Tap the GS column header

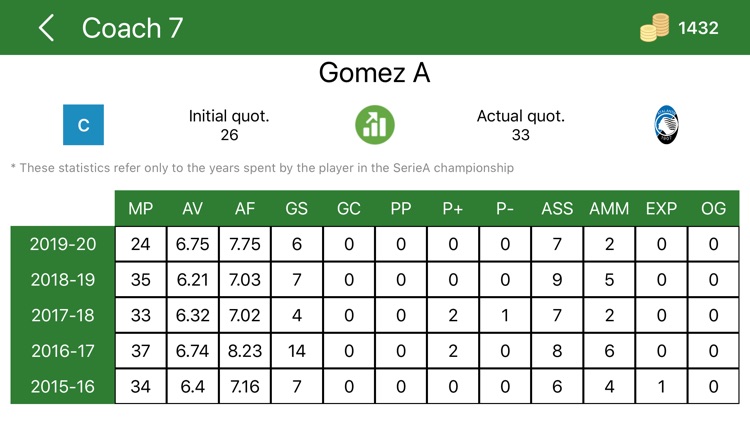[x=297, y=209]
